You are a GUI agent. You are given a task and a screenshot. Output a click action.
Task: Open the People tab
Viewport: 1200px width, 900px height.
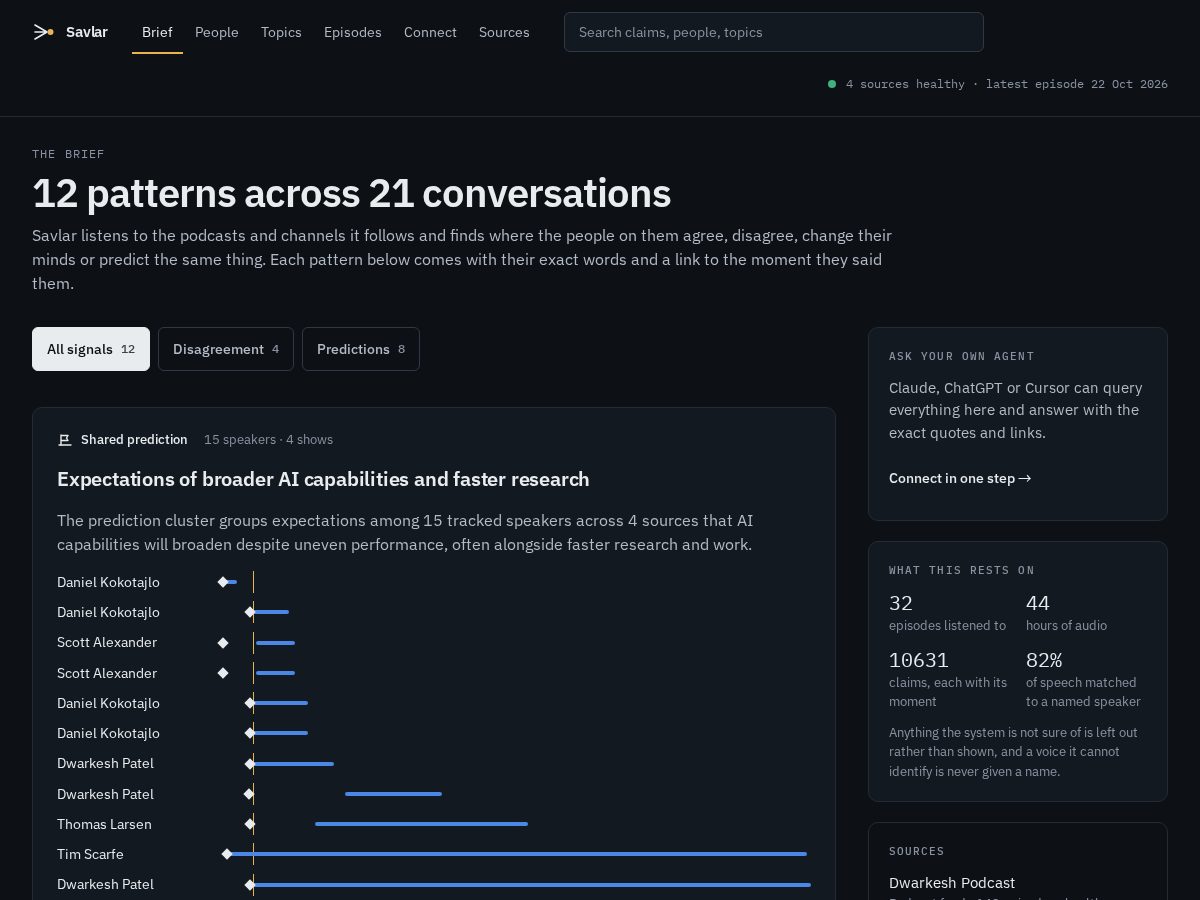click(x=217, y=32)
